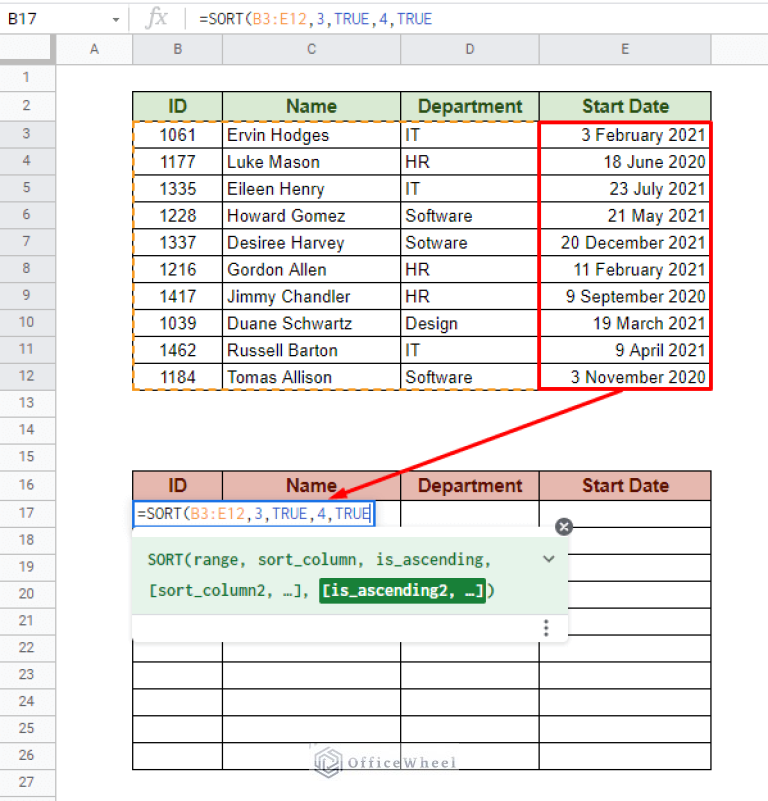Select row 17 header

click(27, 513)
